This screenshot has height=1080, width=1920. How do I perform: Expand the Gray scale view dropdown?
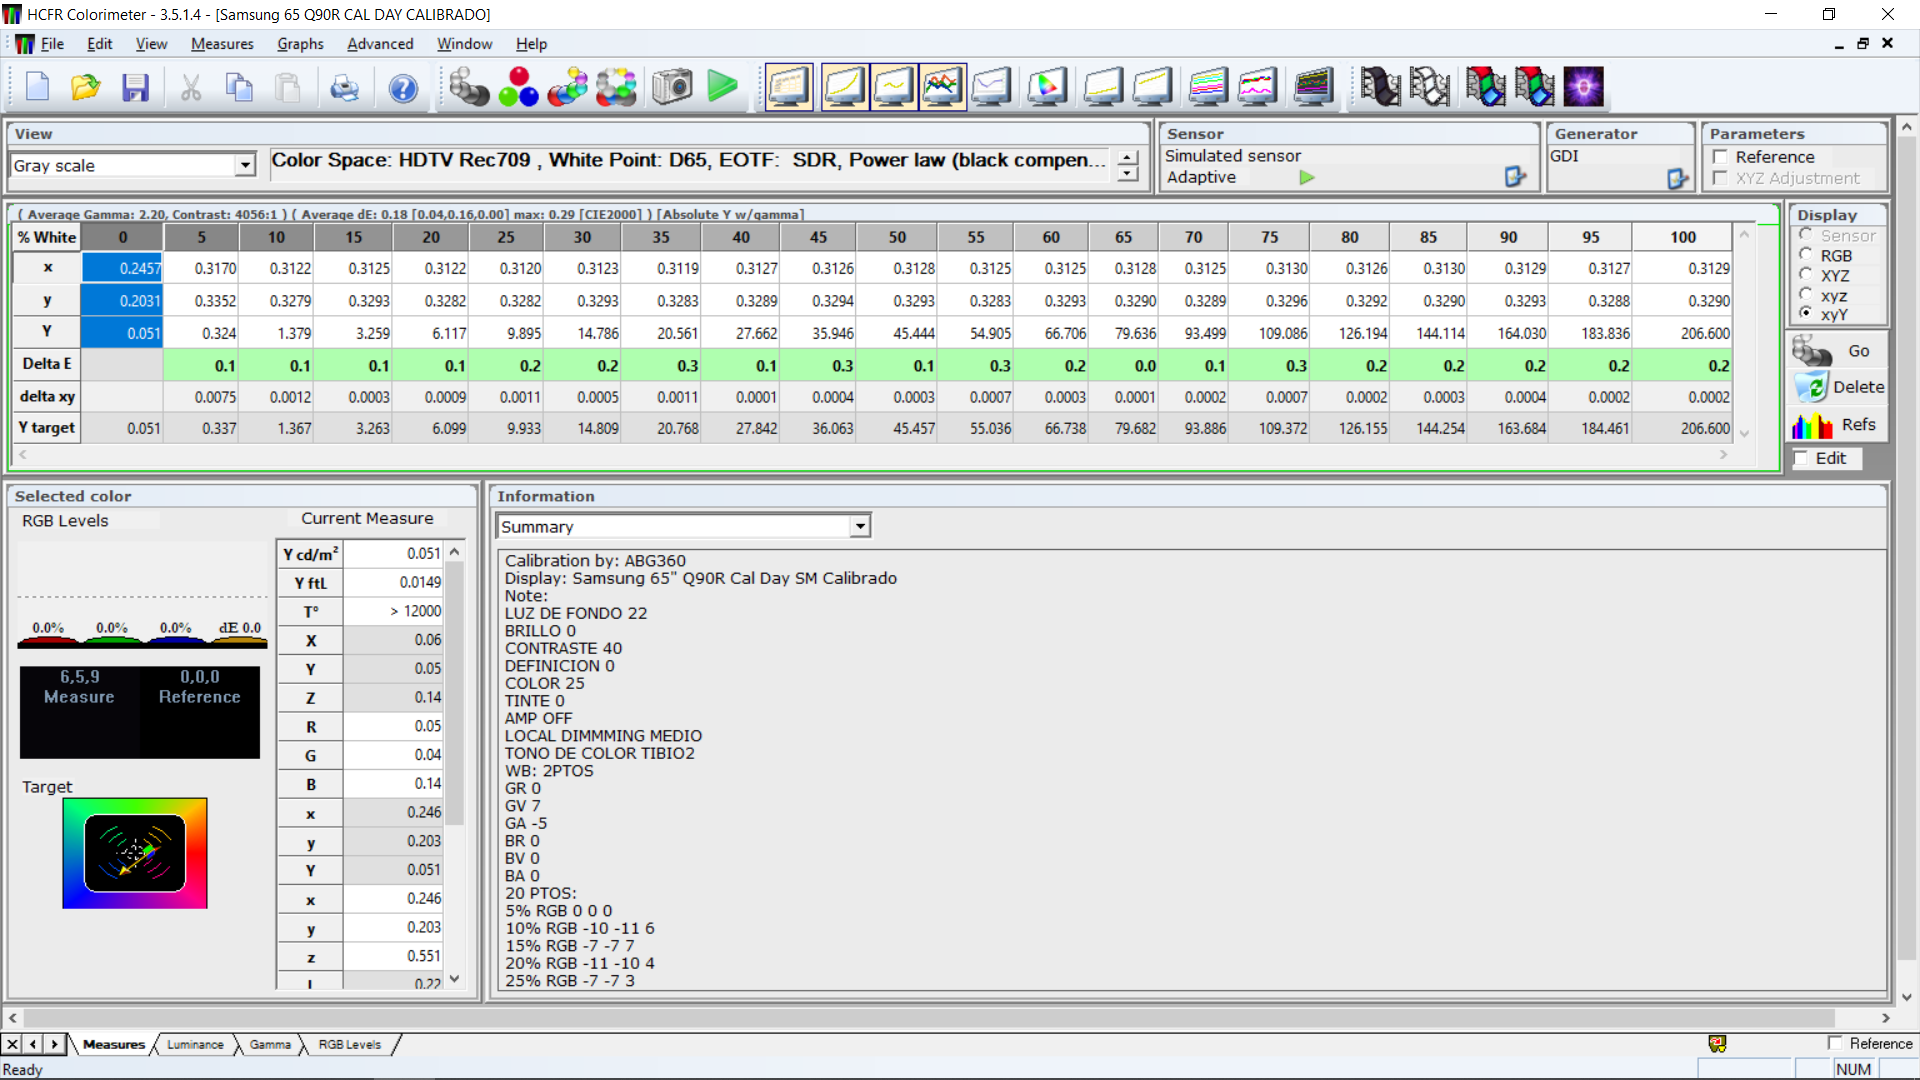tap(245, 165)
